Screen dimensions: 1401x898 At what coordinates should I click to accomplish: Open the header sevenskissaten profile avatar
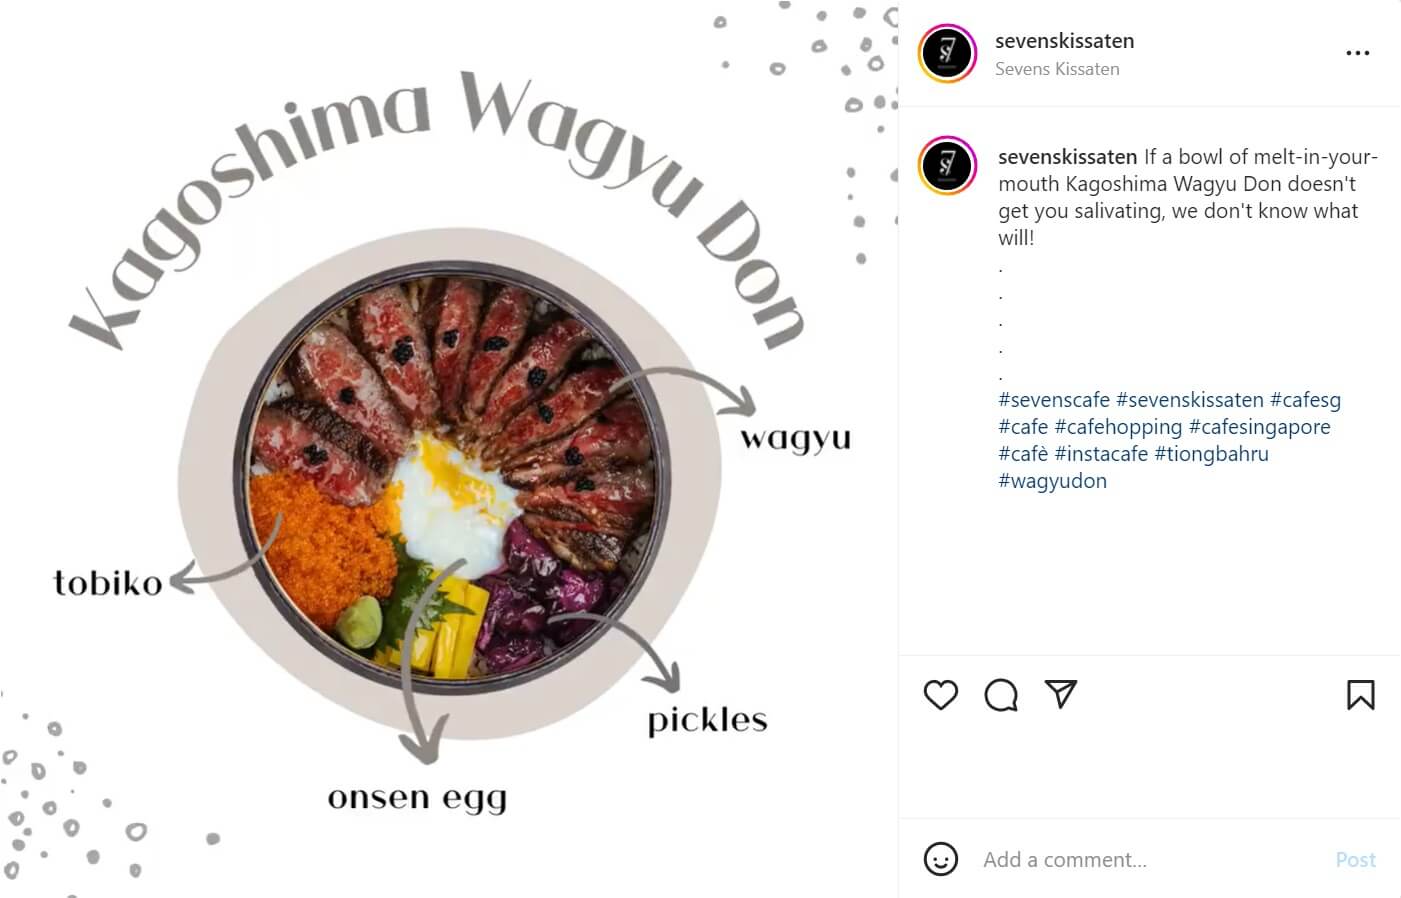point(947,53)
